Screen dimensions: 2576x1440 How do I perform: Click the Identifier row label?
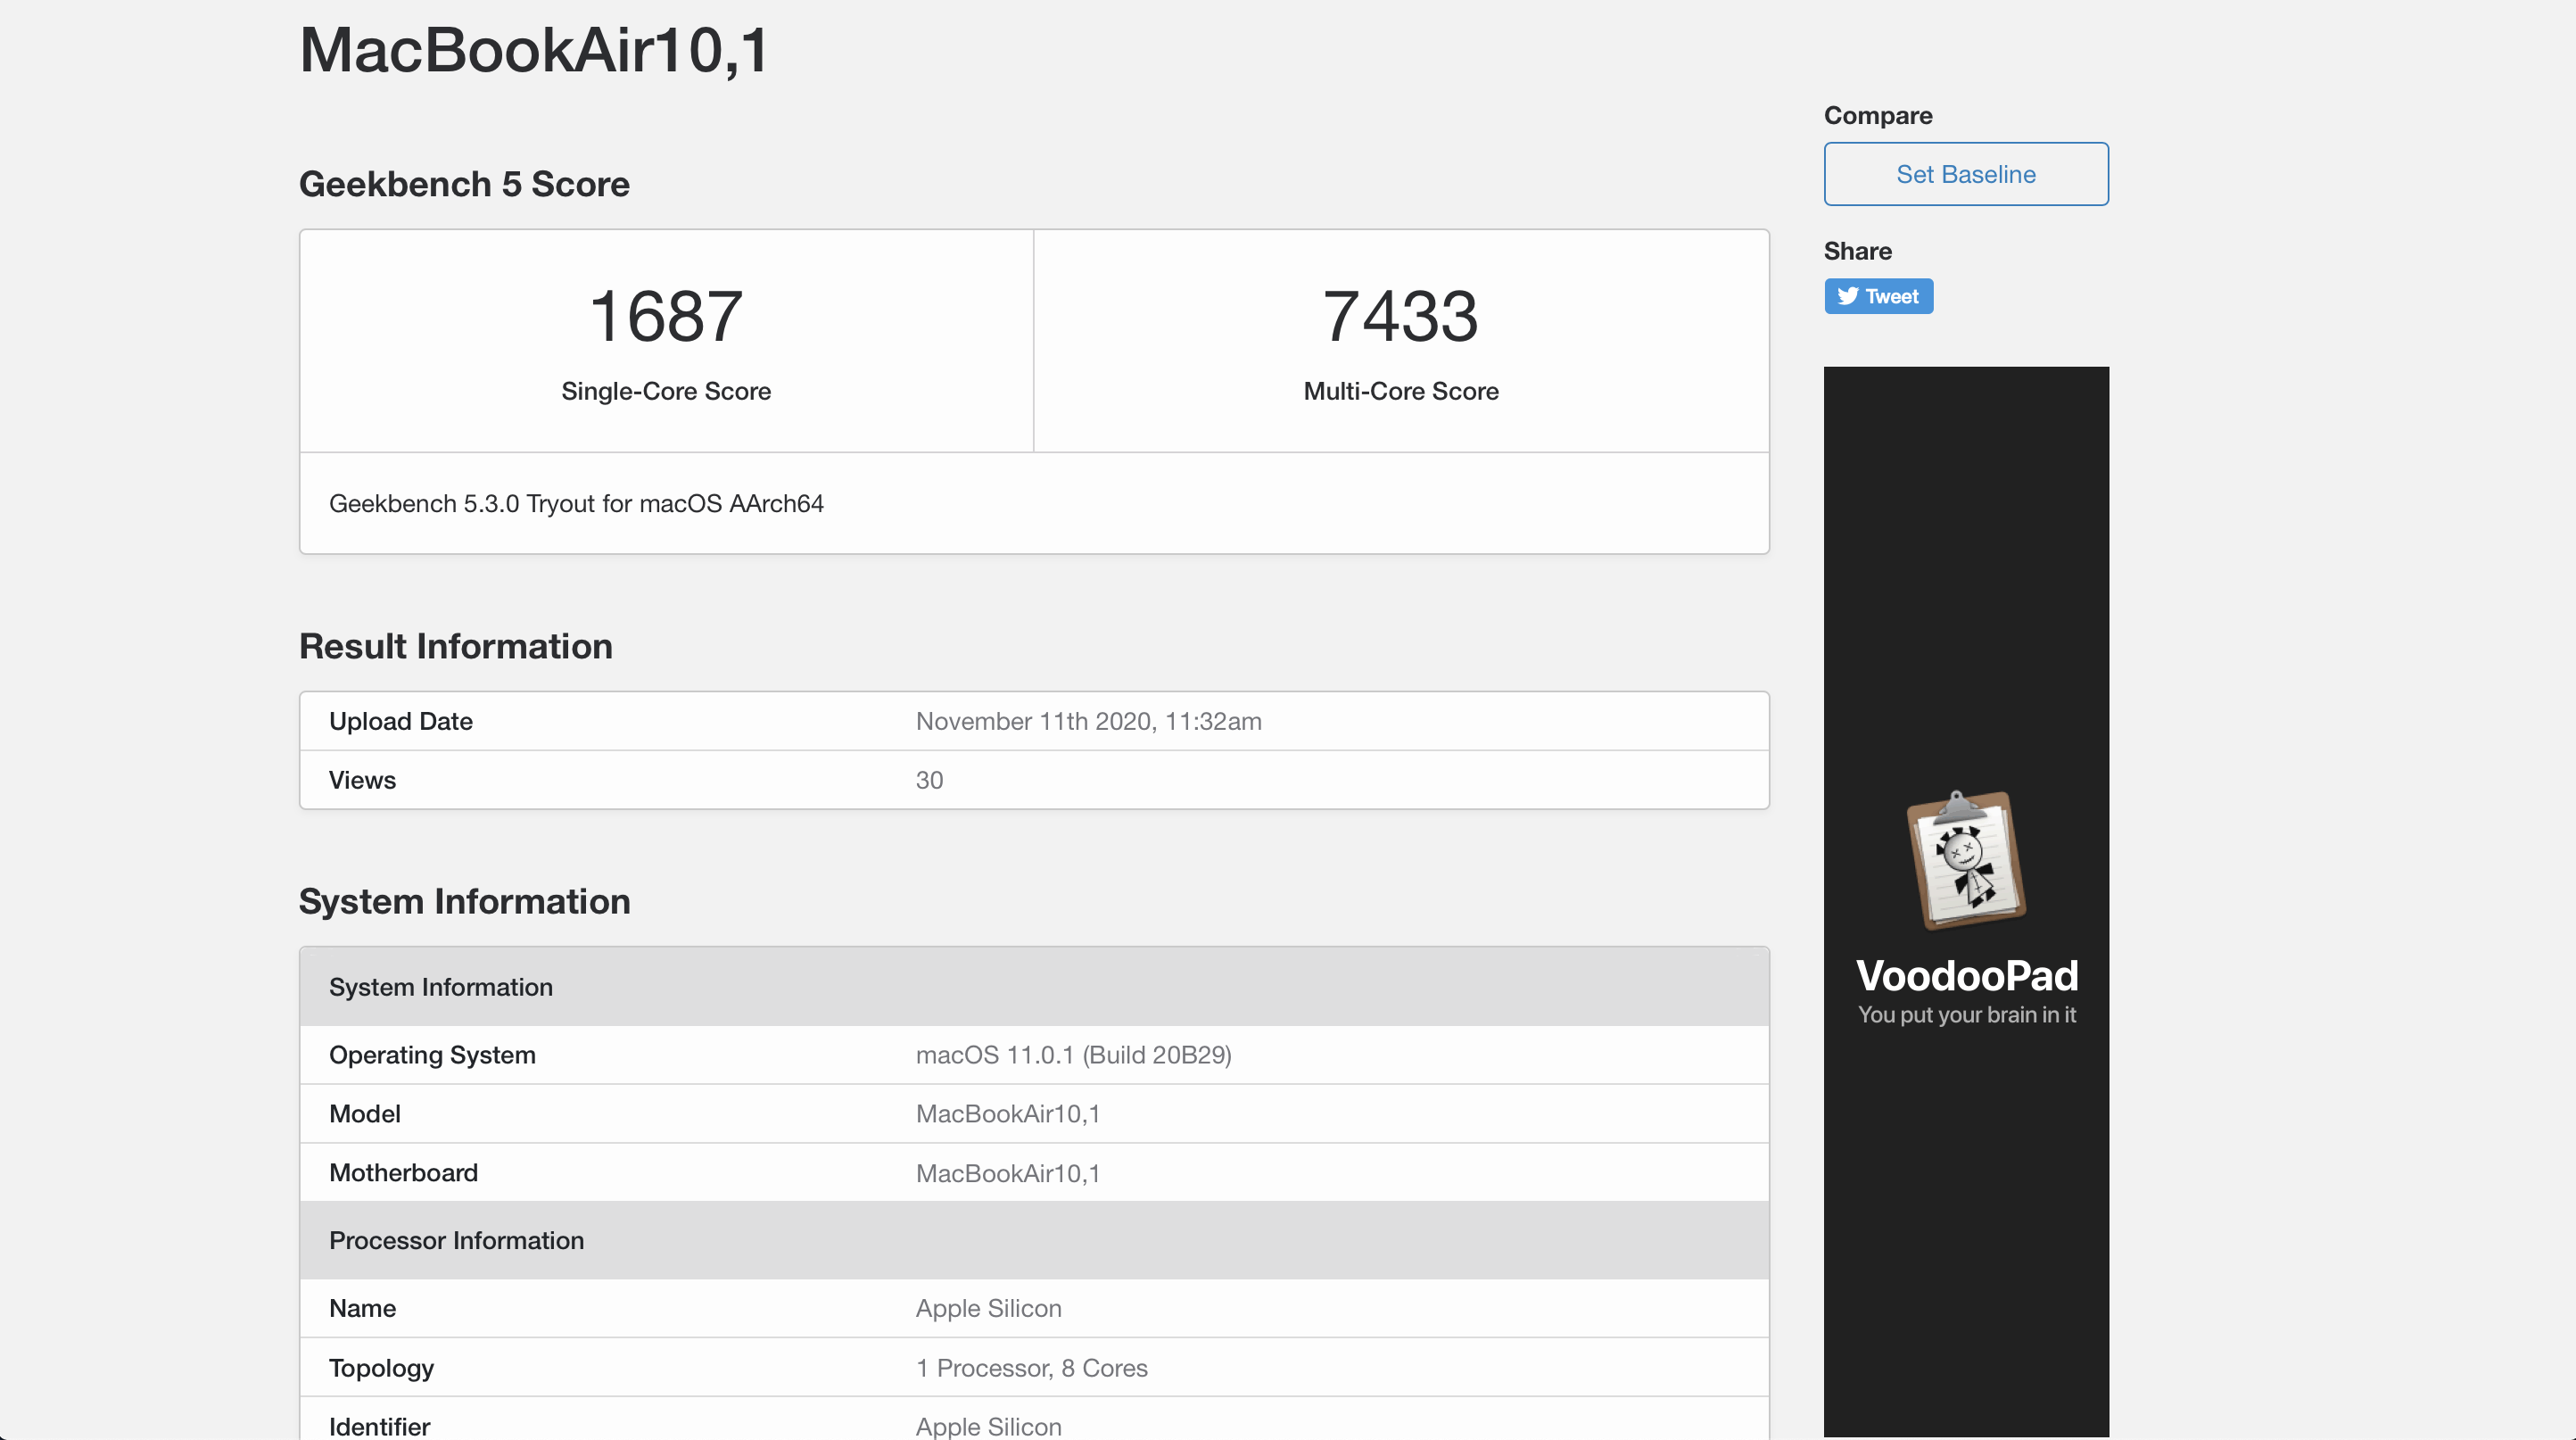tap(379, 1427)
